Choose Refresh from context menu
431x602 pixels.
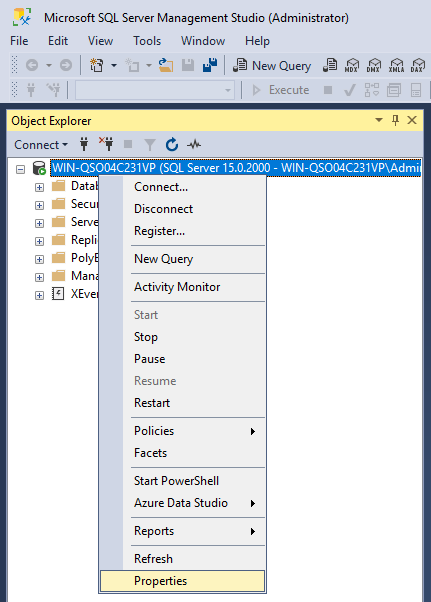point(182,559)
